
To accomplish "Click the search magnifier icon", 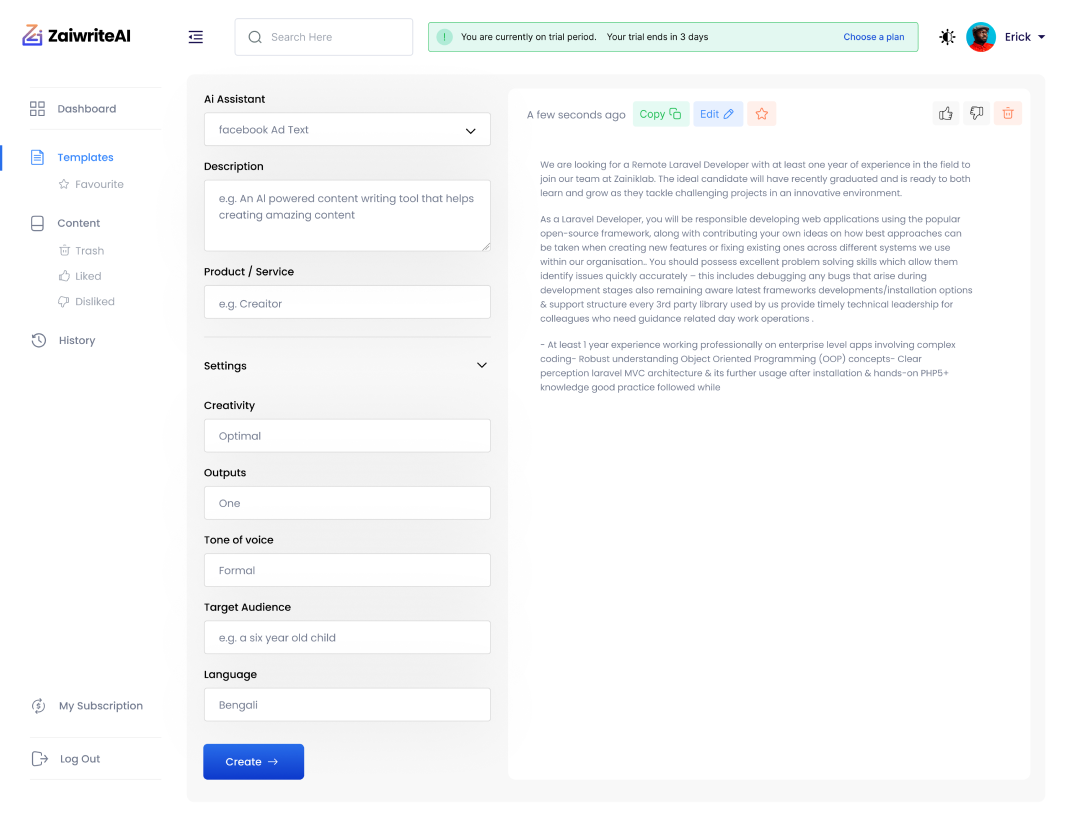I will [x=254, y=37].
